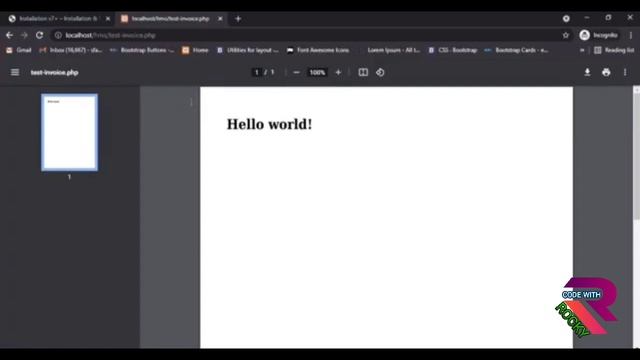Zoom out with the minus button
The image size is (640, 360).
click(296, 72)
